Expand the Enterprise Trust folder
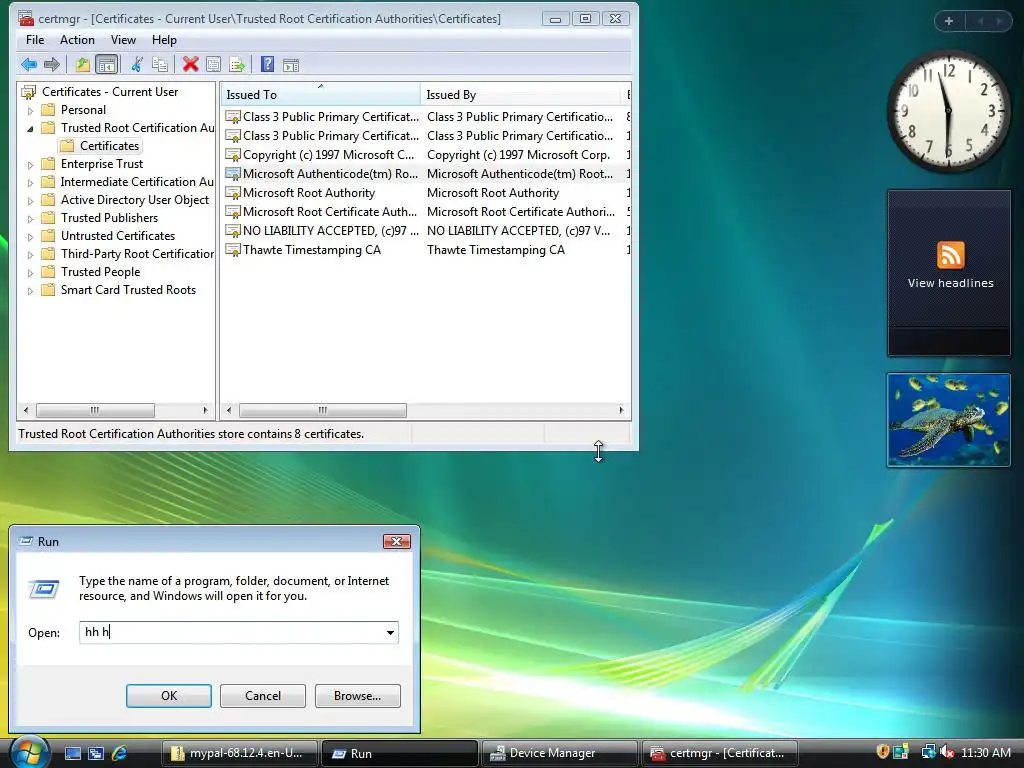 30,165
